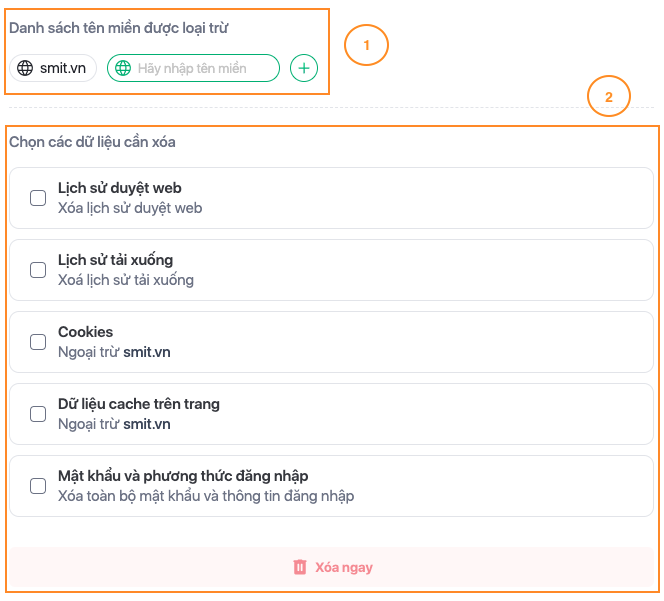Enable the Lịch sử duyệt web checkbox
Screen dimensions: 664x601
38,198
